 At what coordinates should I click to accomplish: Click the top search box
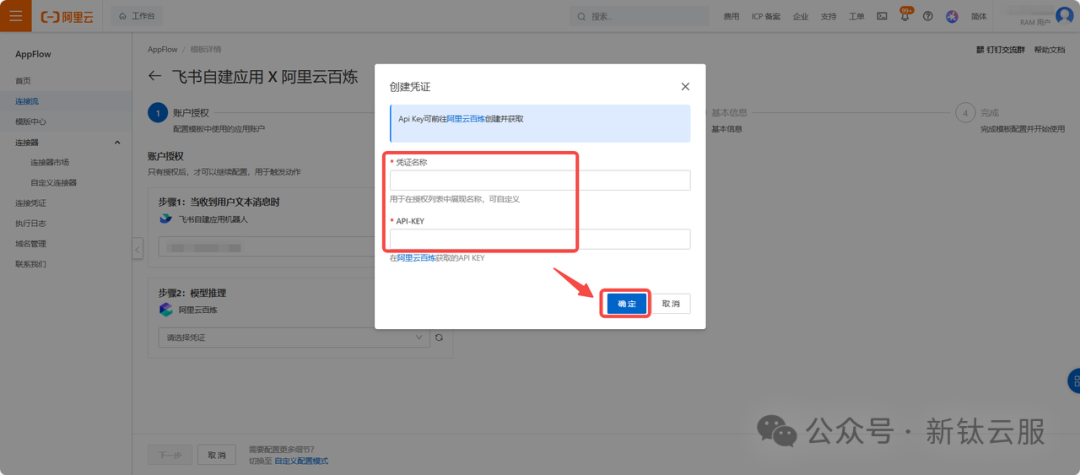point(639,16)
